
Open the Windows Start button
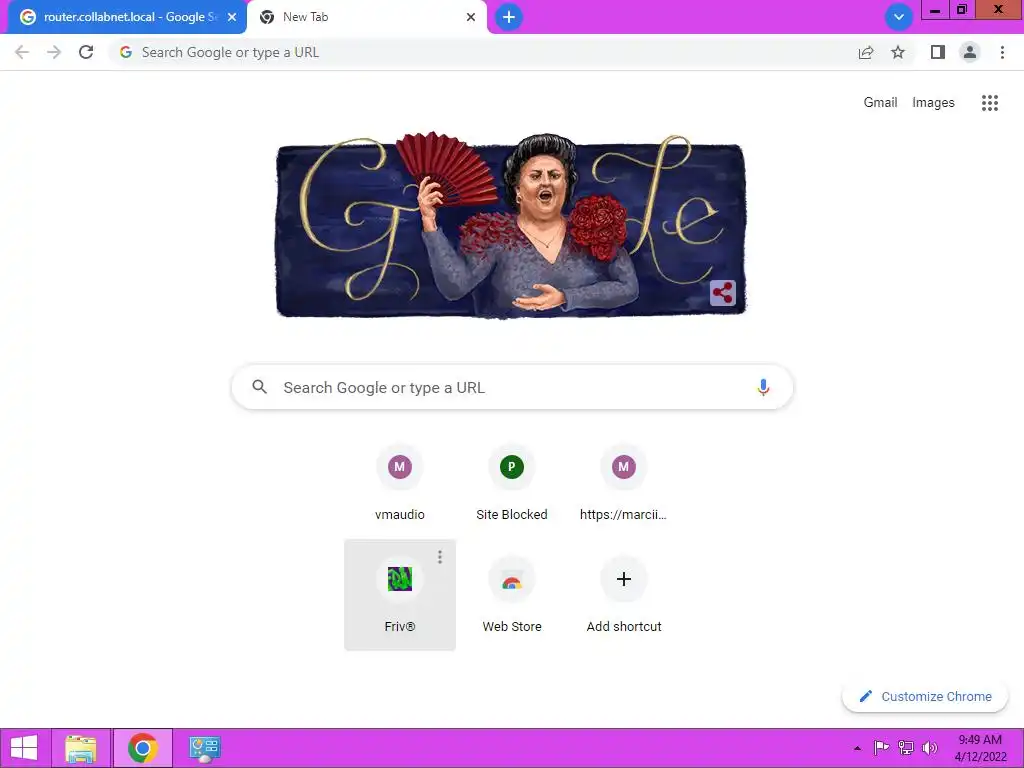pos(24,748)
